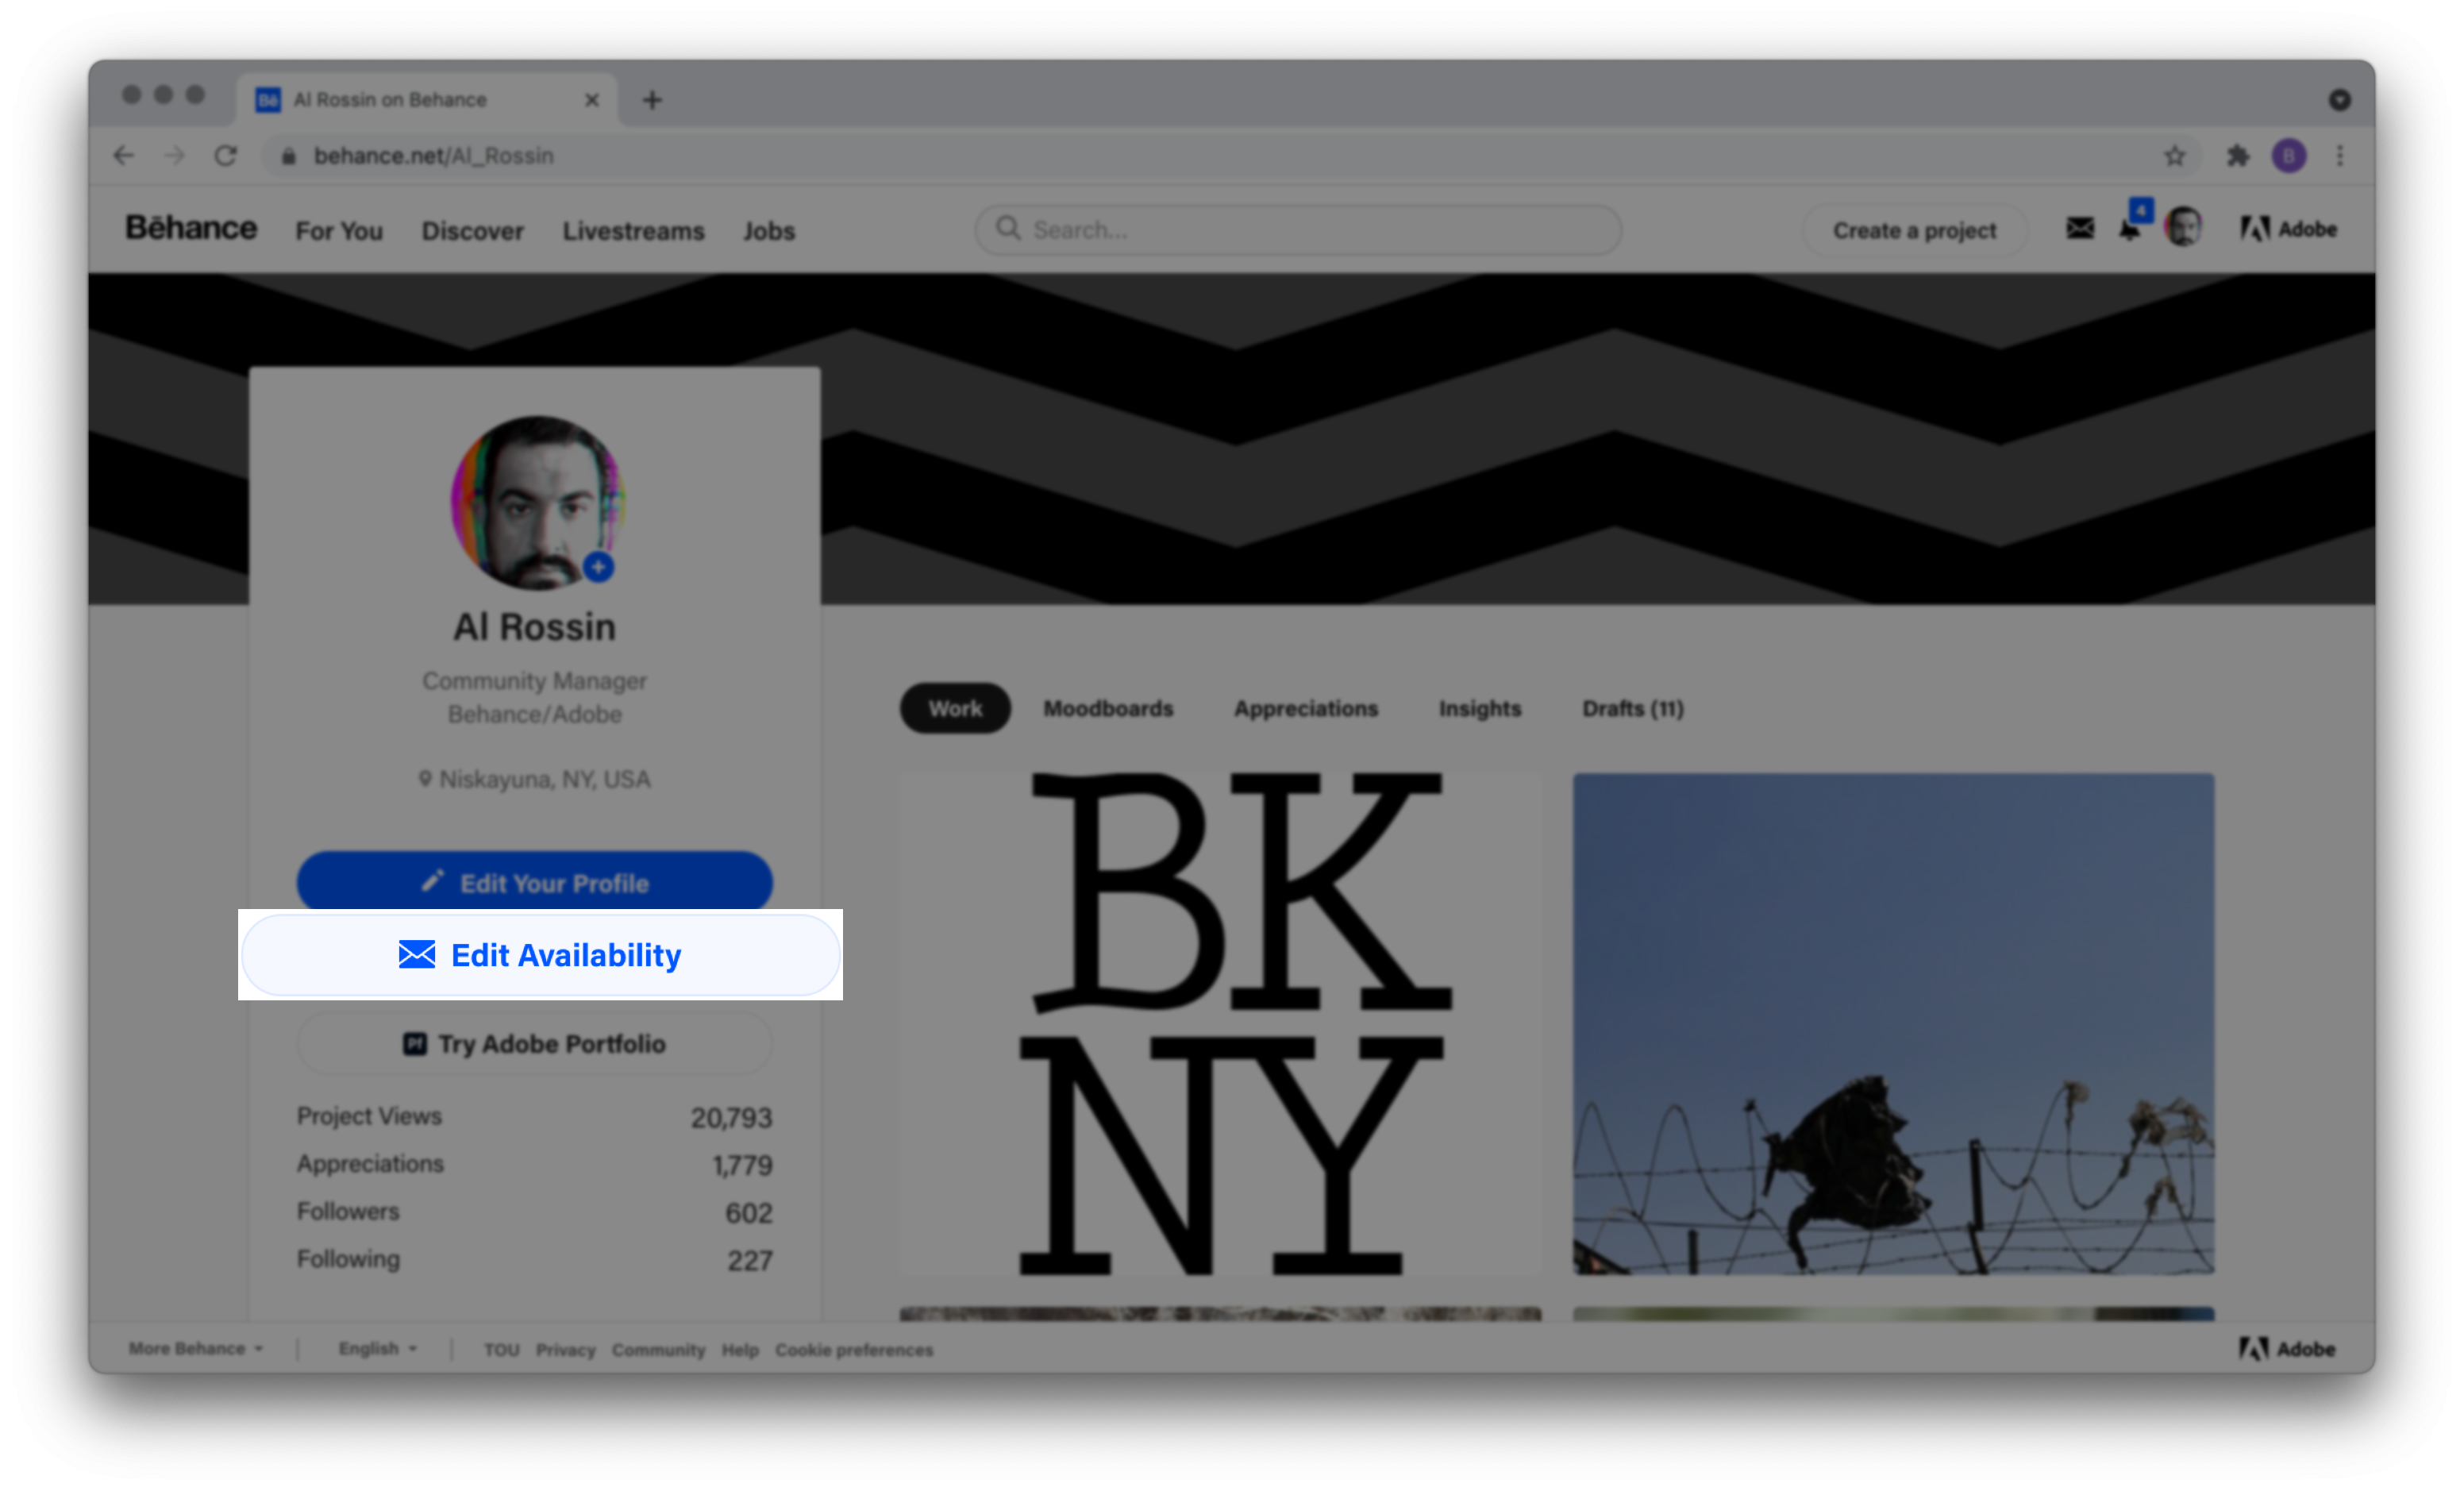2464x1491 pixels.
Task: Go back in browser history
Action: [x=124, y=156]
